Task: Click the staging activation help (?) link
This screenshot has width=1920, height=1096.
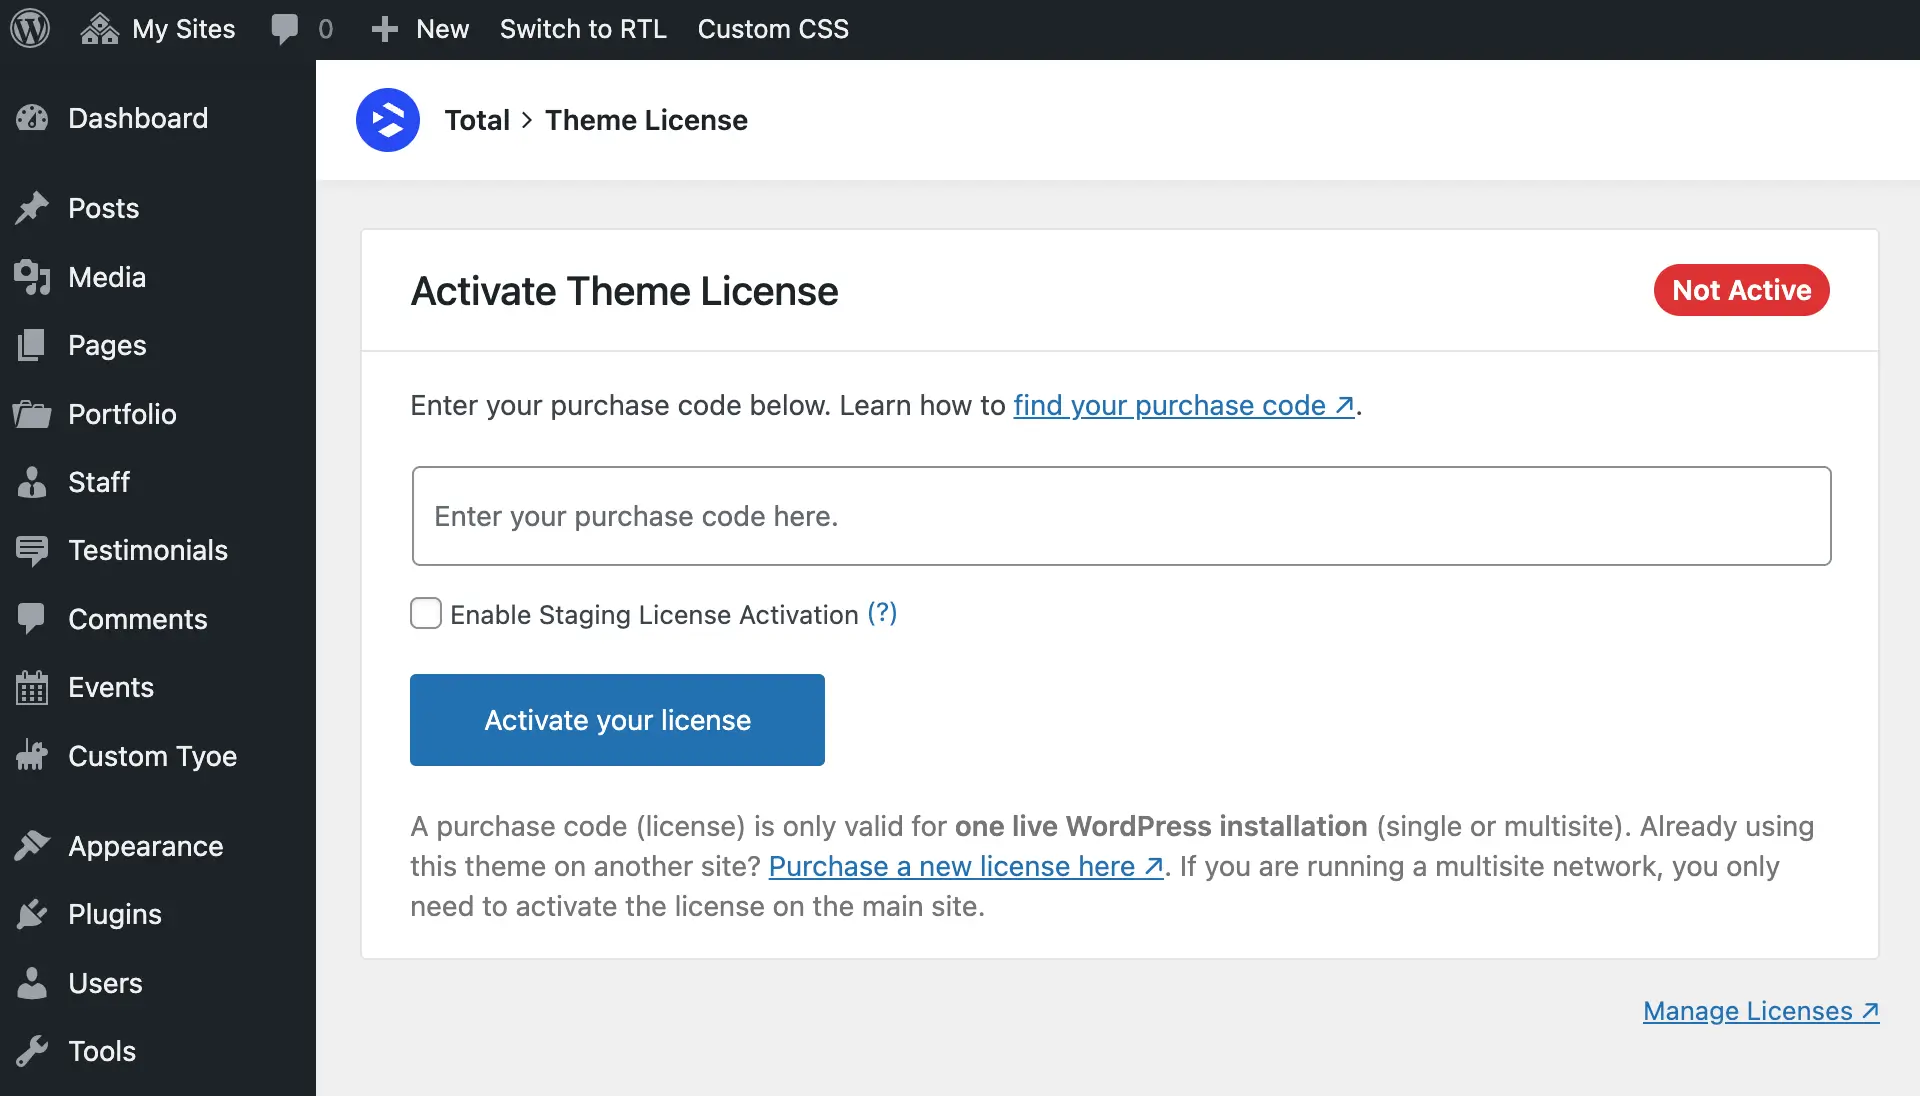Action: pos(882,613)
